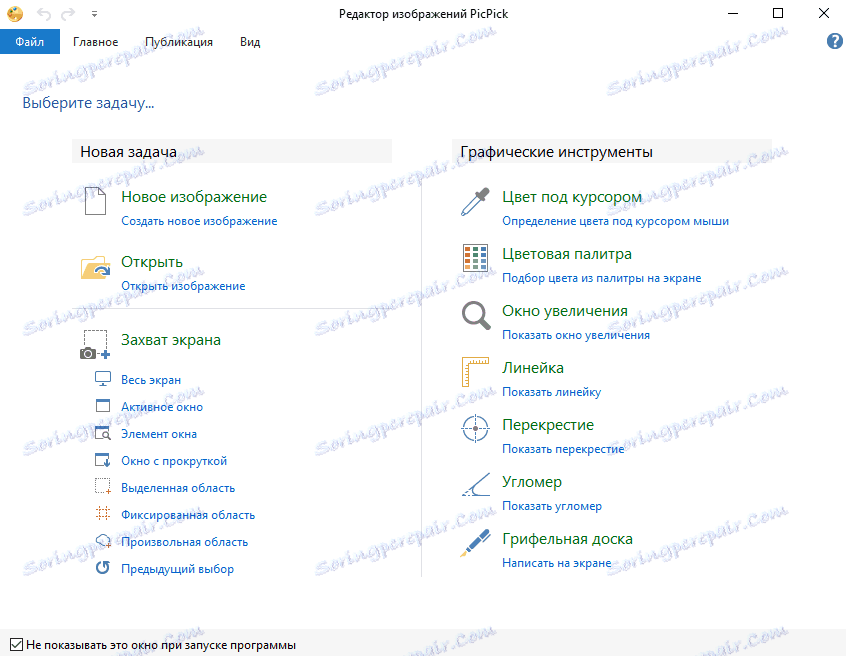Image resolution: width=846 pixels, height=656 pixels.
Task: Click the eyedropper Color Picker icon
Action: click(475, 202)
